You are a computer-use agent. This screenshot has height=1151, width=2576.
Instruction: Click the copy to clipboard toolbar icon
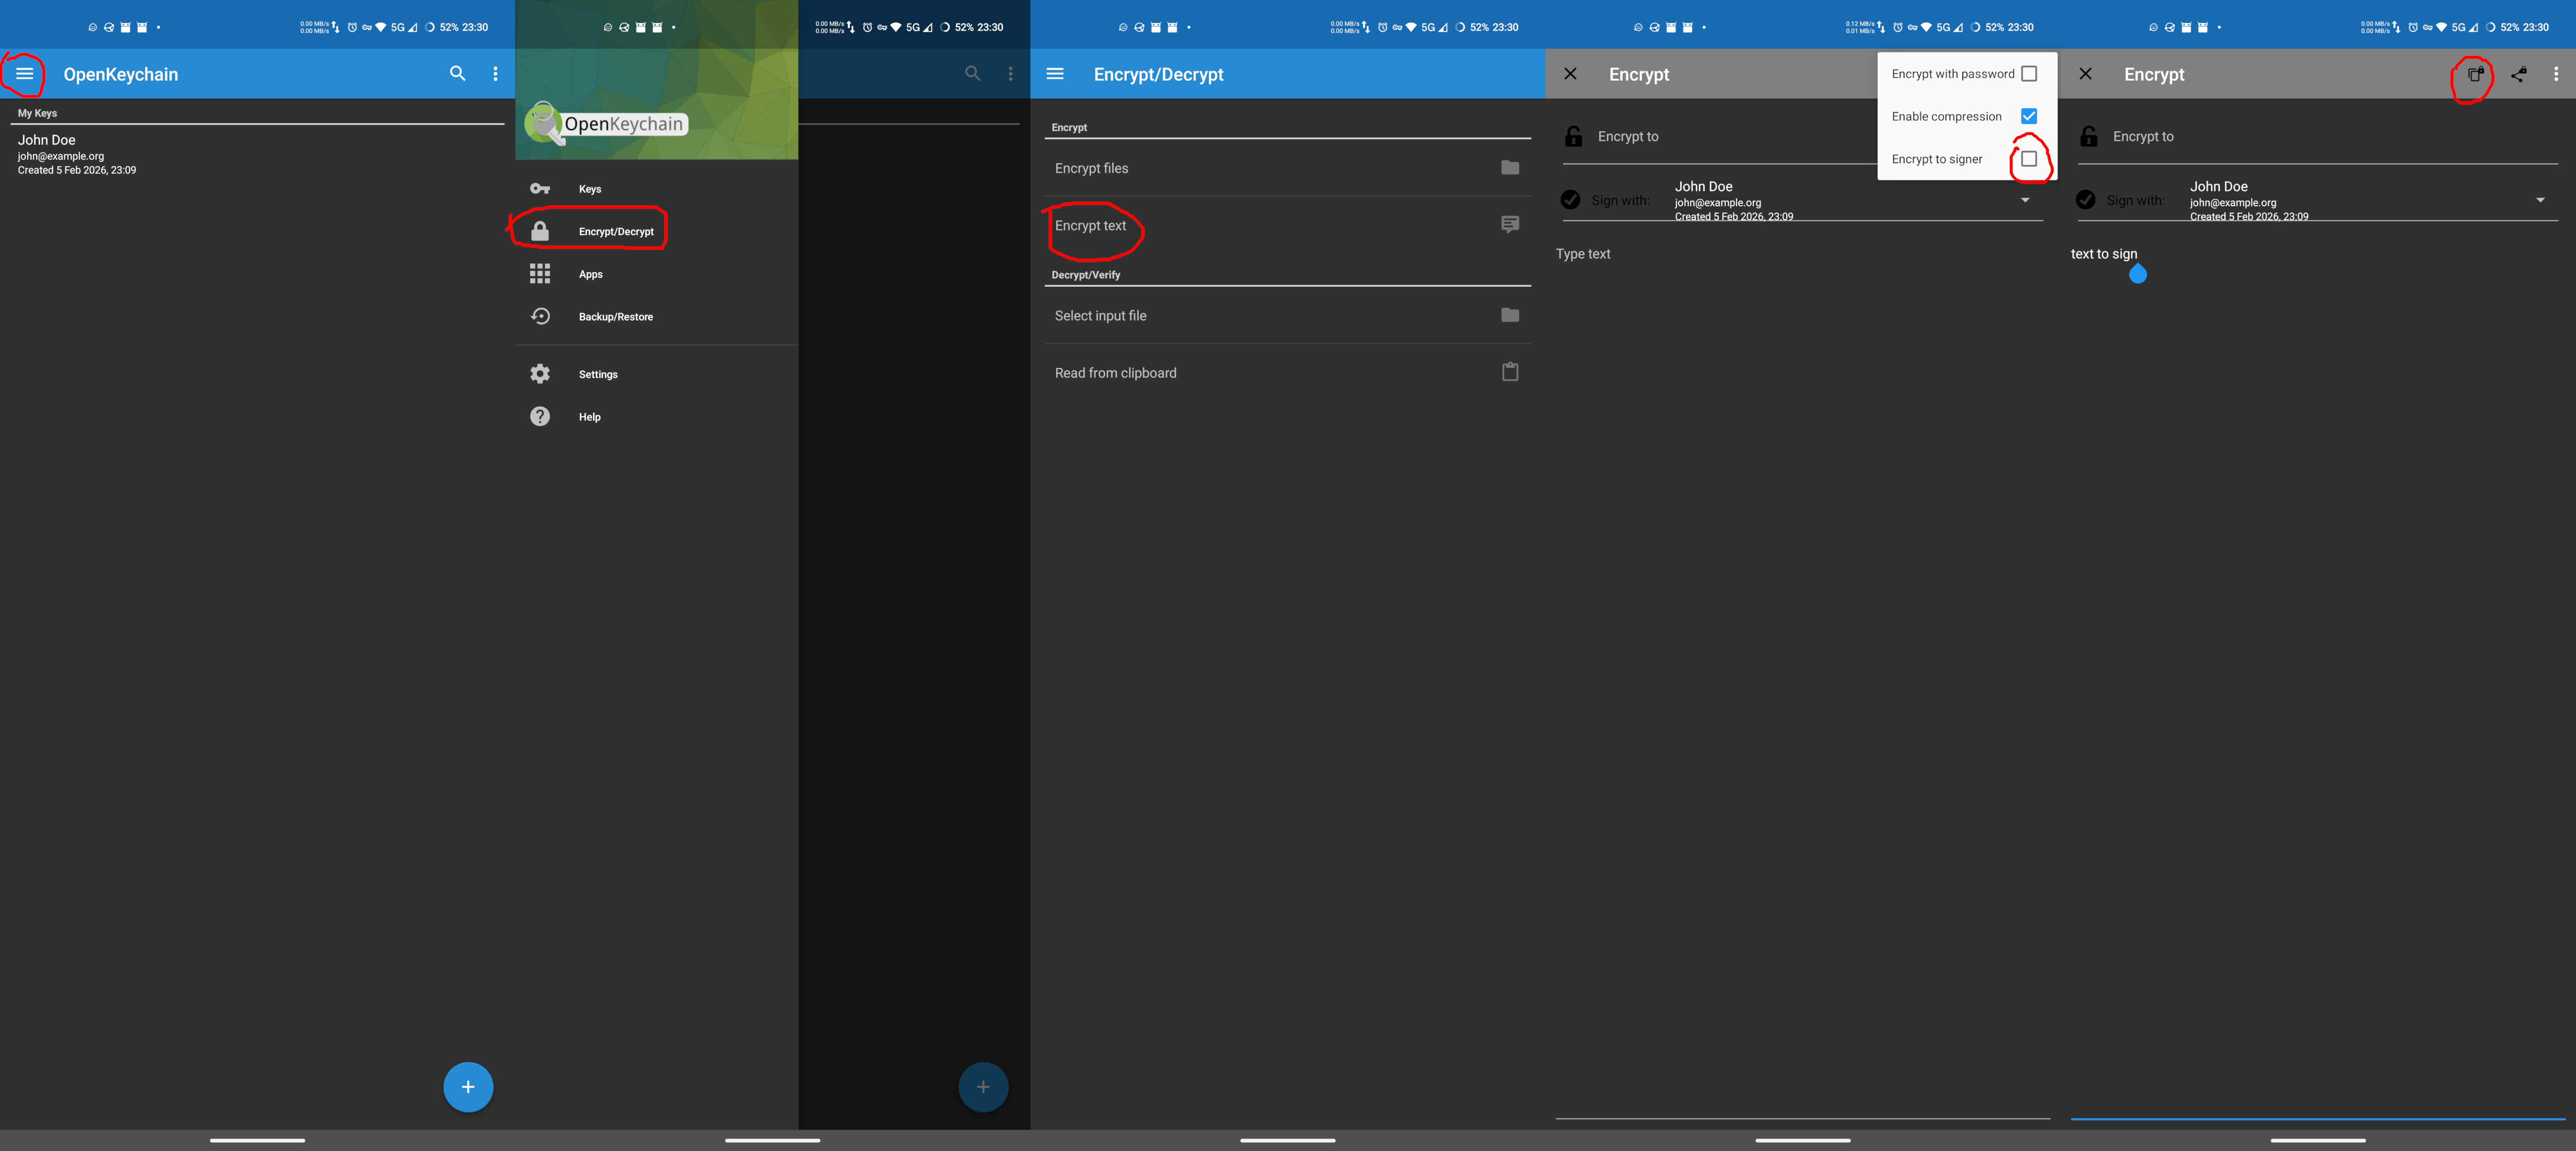tap(2475, 74)
